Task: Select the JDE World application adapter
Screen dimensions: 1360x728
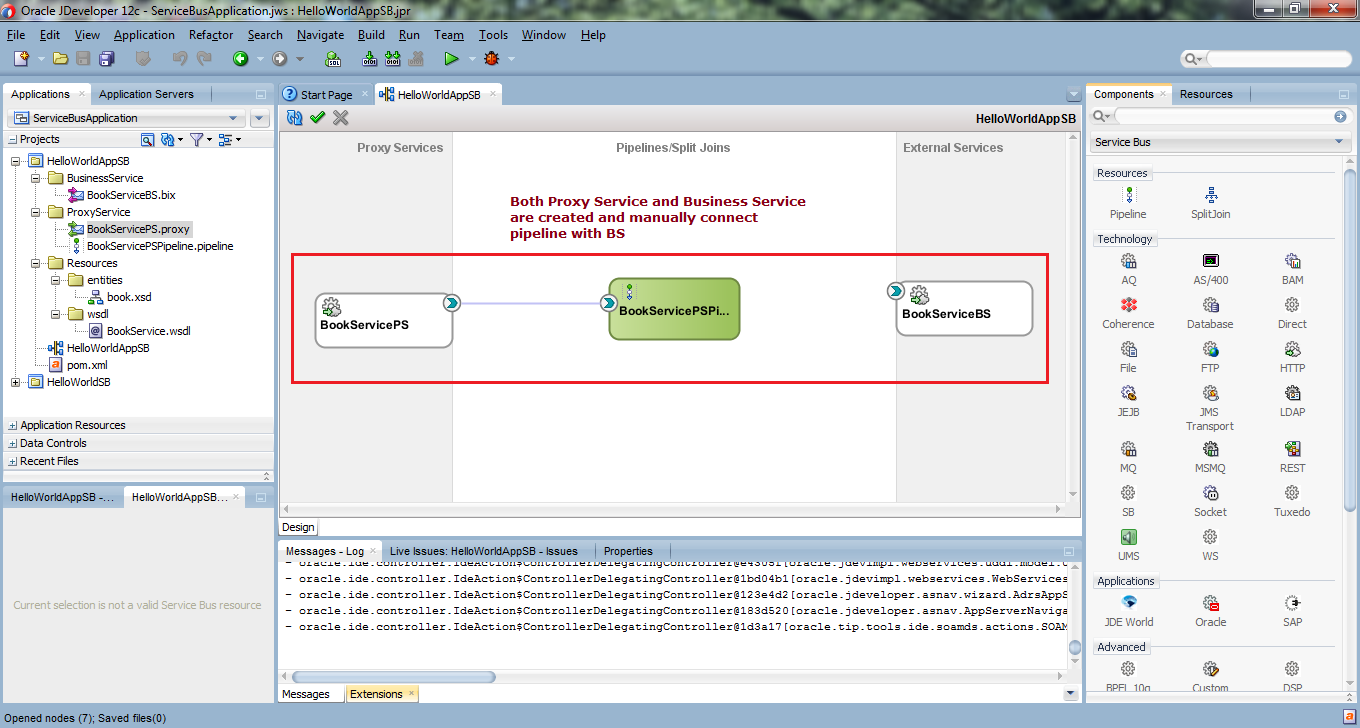Action: pyautogui.click(x=1128, y=610)
